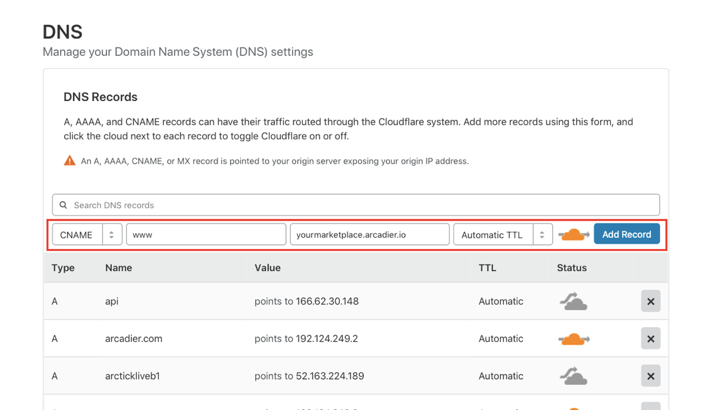Toggle Cloudflare cloud for api record
Screen dimensions: 706x410
[573, 301]
